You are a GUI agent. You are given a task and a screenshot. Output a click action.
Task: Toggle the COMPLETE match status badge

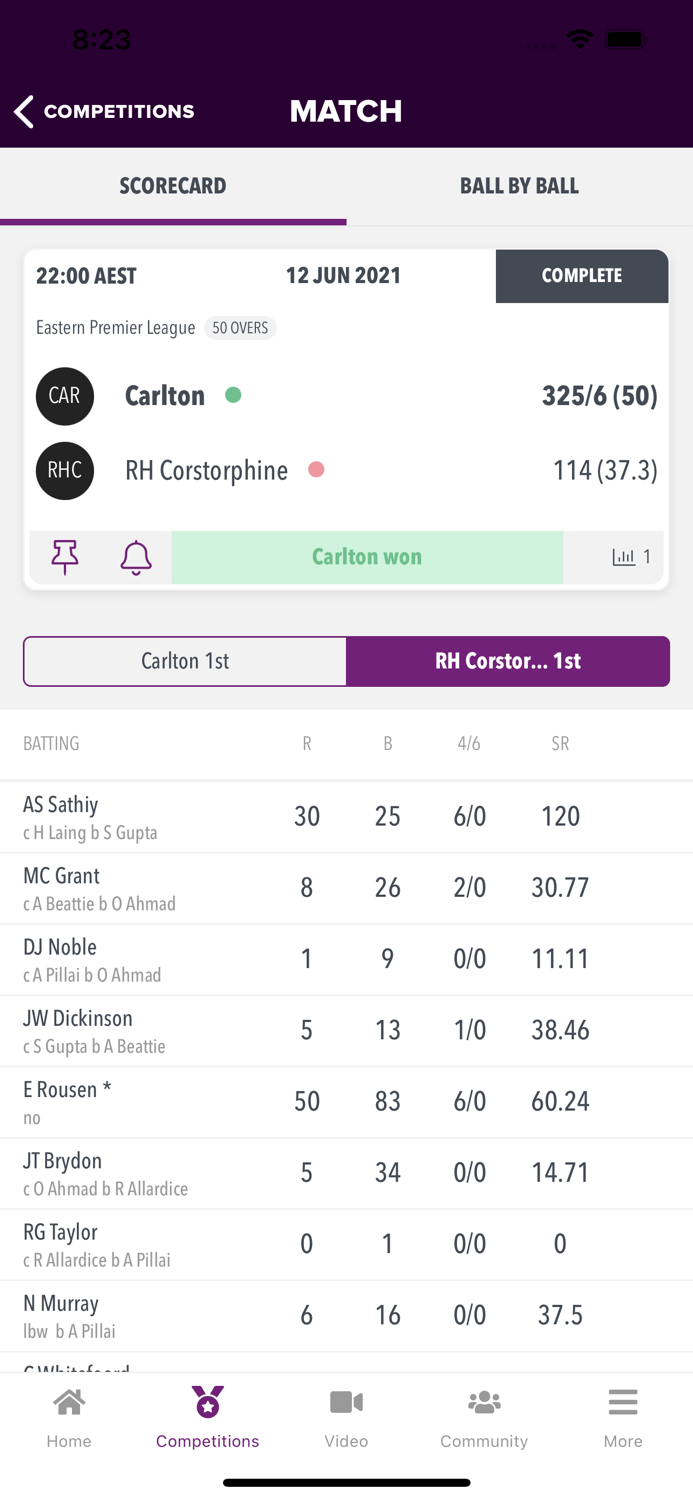point(582,276)
